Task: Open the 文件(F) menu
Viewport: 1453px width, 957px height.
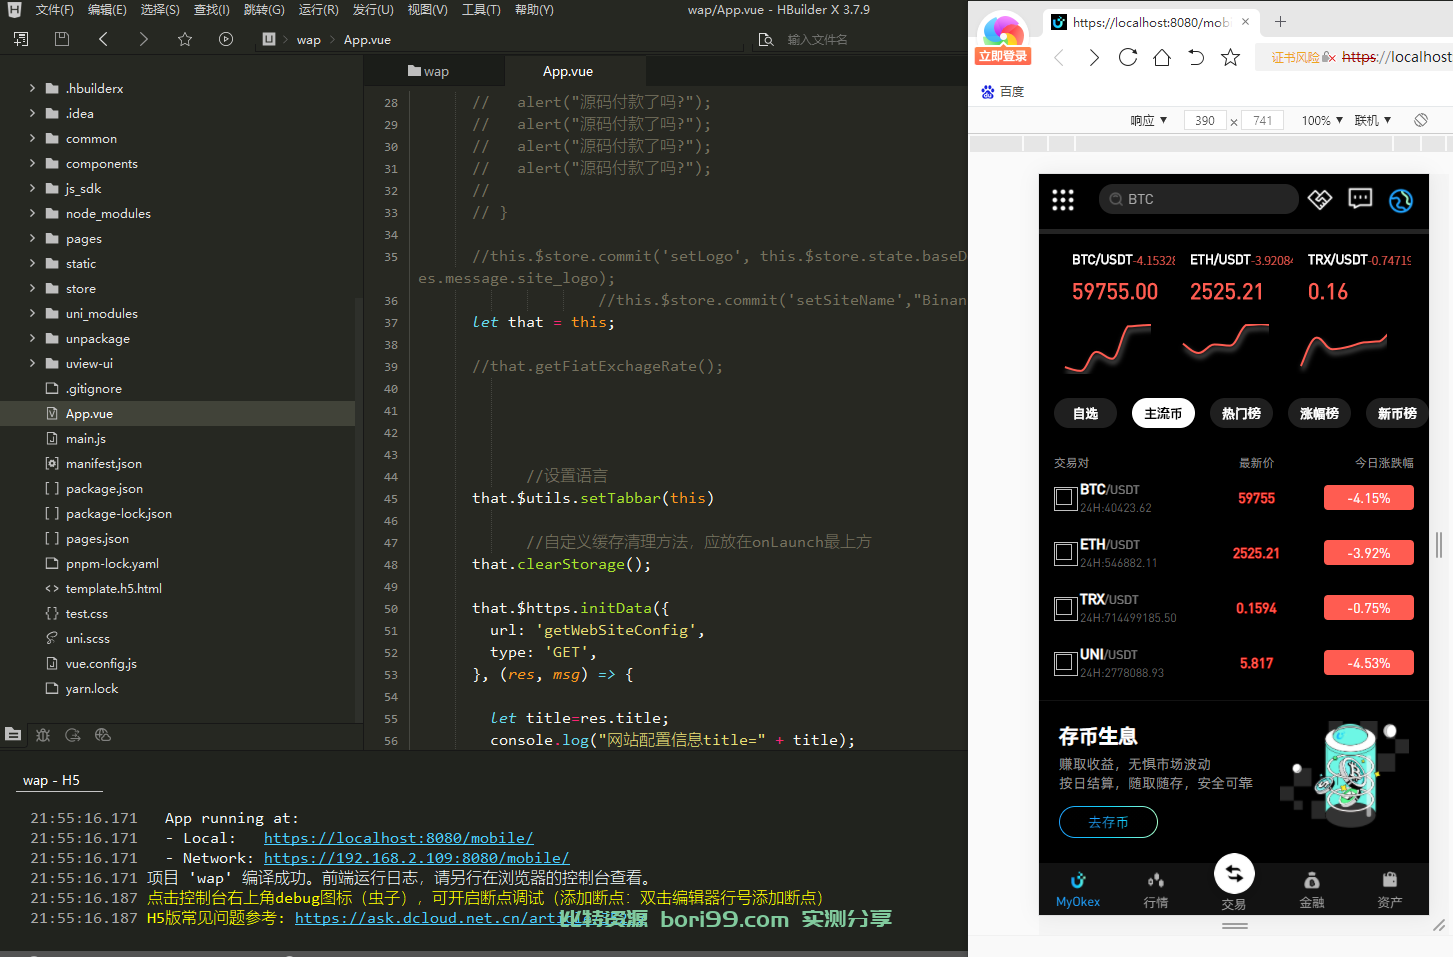Action: pos(54,10)
